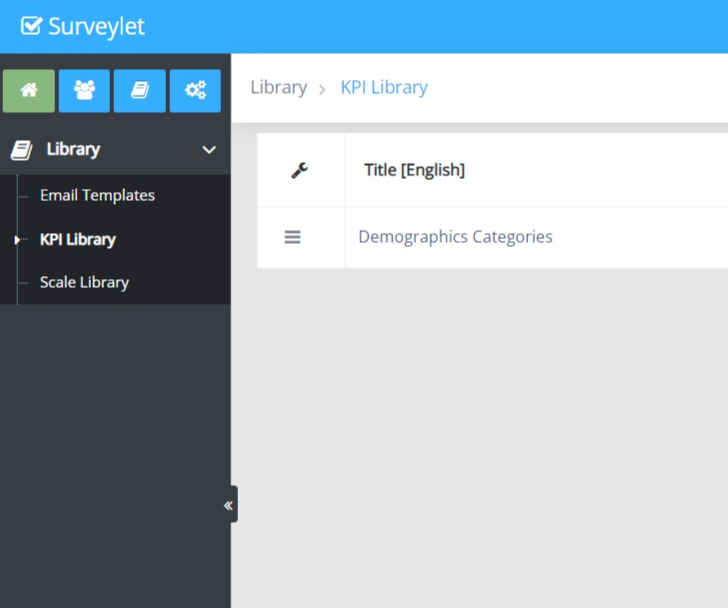Click the Surveylet brand name text
The width and height of the screenshot is (728, 608).
(96, 26)
